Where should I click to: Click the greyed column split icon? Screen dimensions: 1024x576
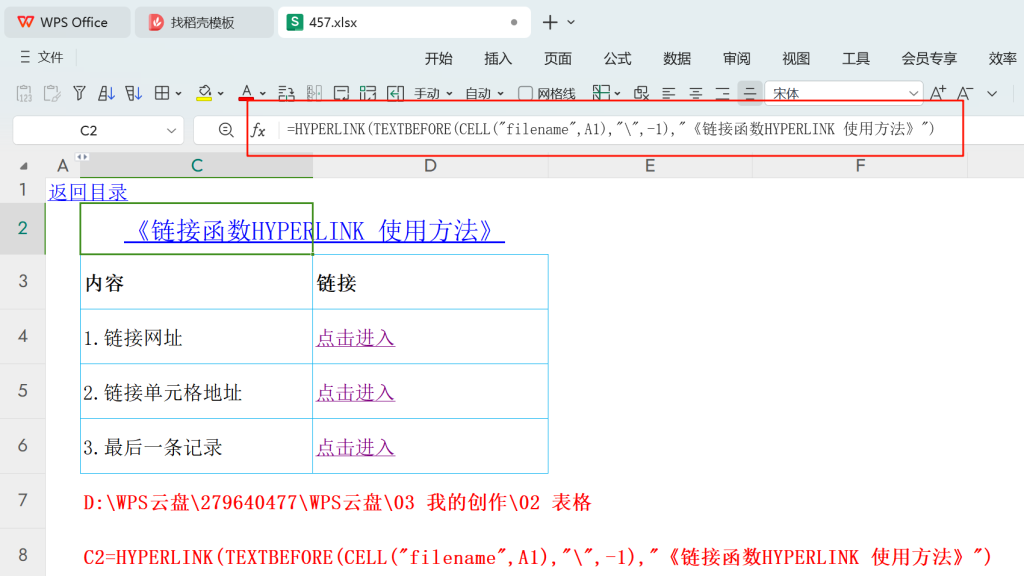pos(314,93)
